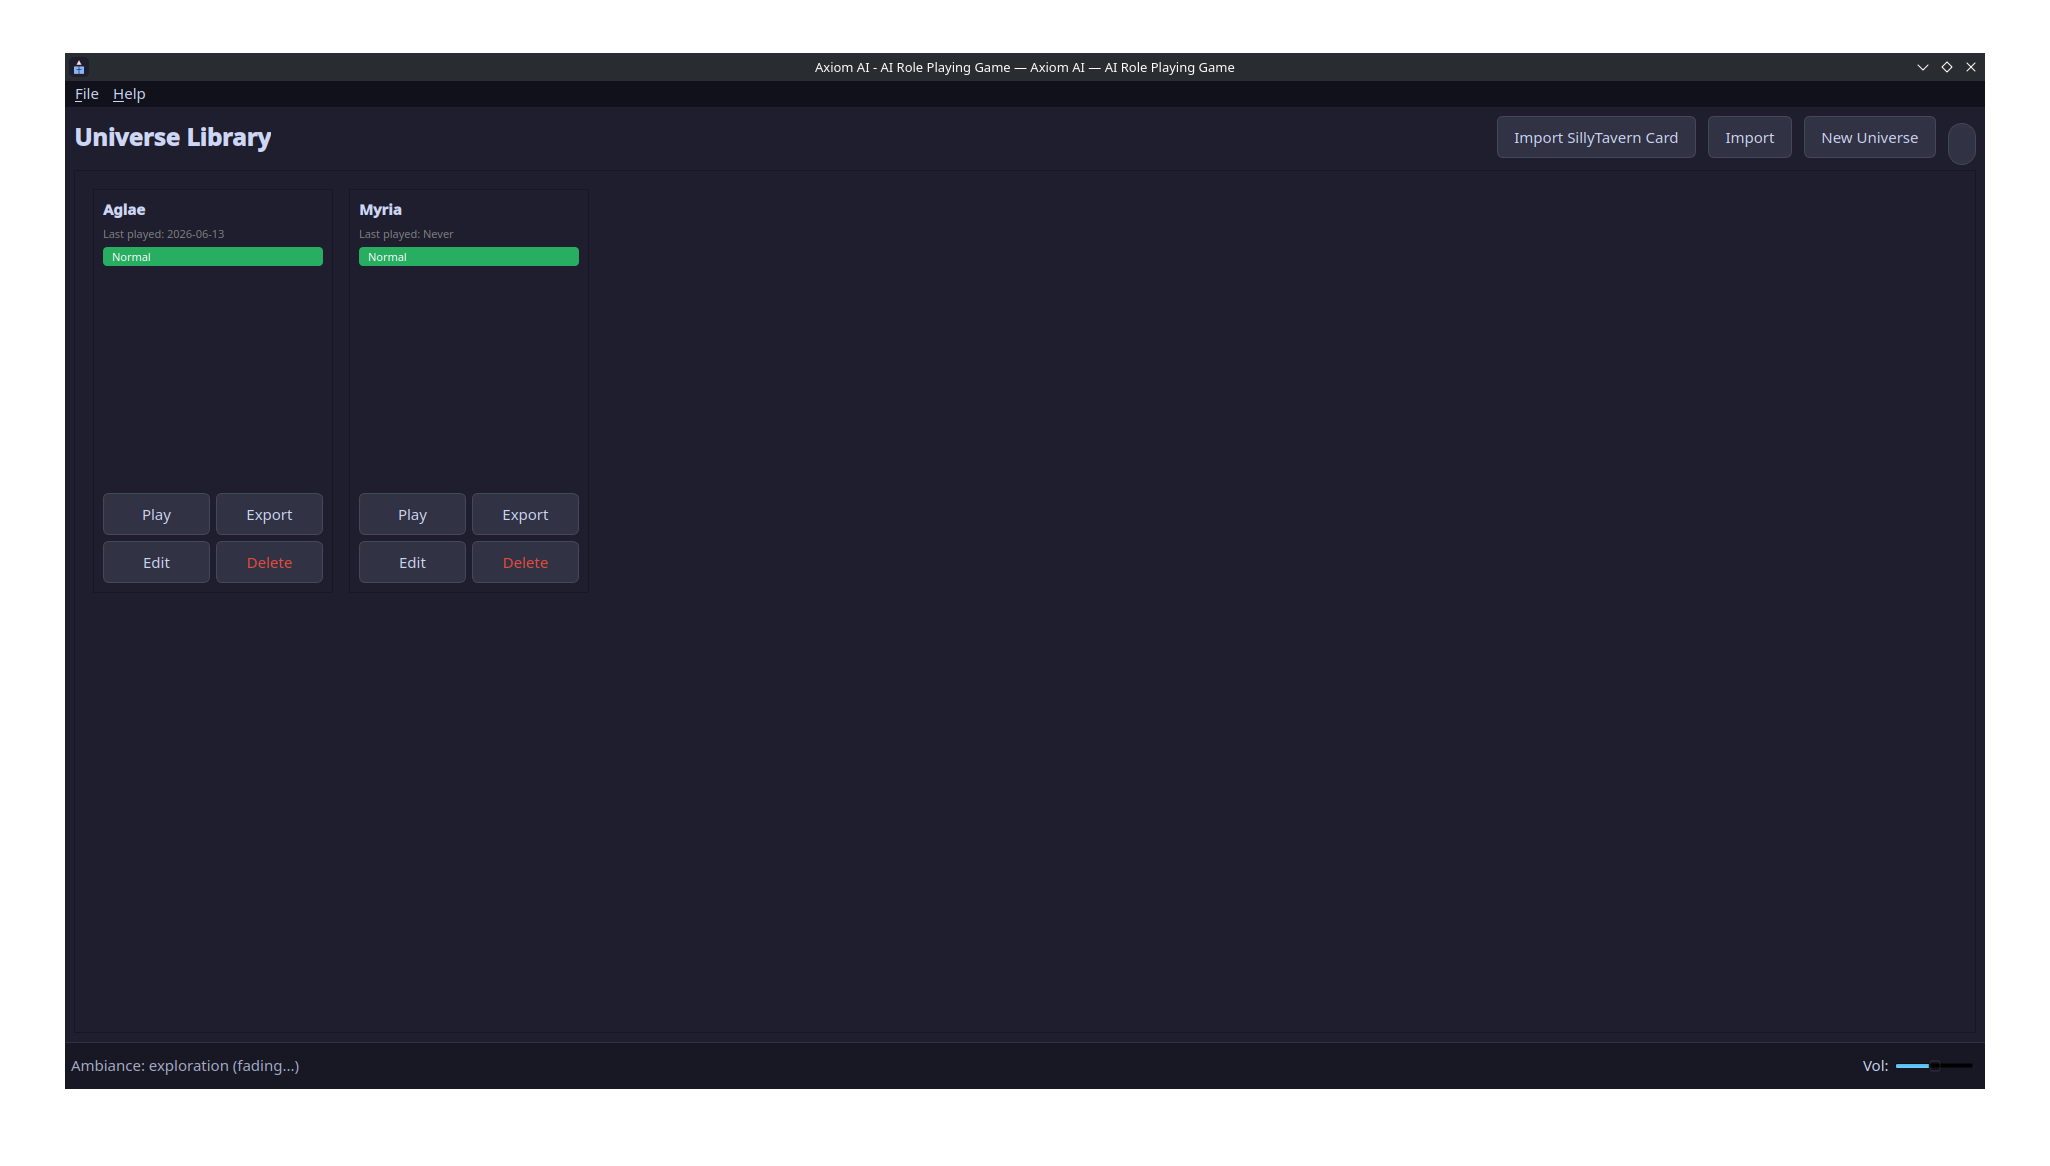This screenshot has width=2050, height=1166.
Task: Delete the Aglae universe
Action: pyautogui.click(x=269, y=563)
